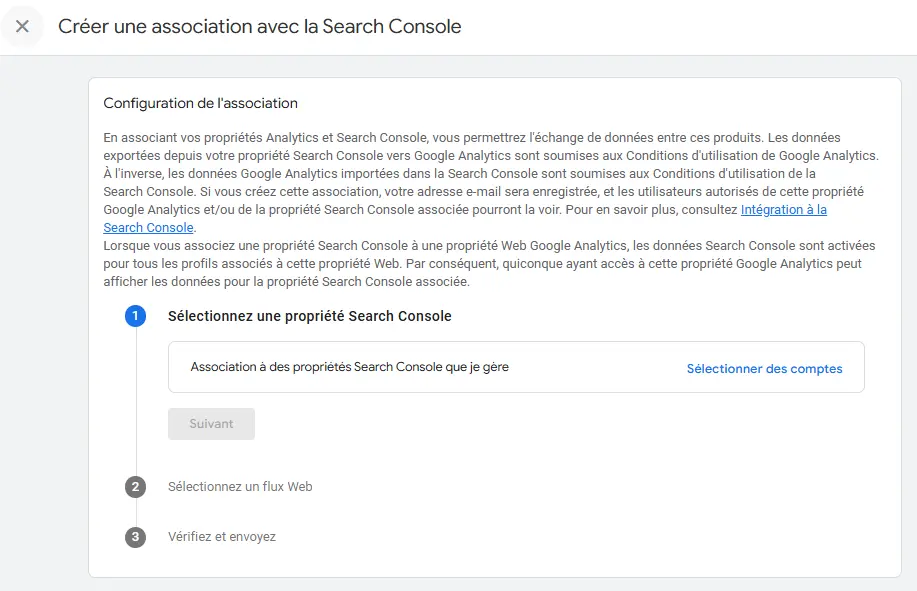Click the "Sélectionnez une propriété Search Console" heading
The width and height of the screenshot is (917, 591).
point(310,316)
